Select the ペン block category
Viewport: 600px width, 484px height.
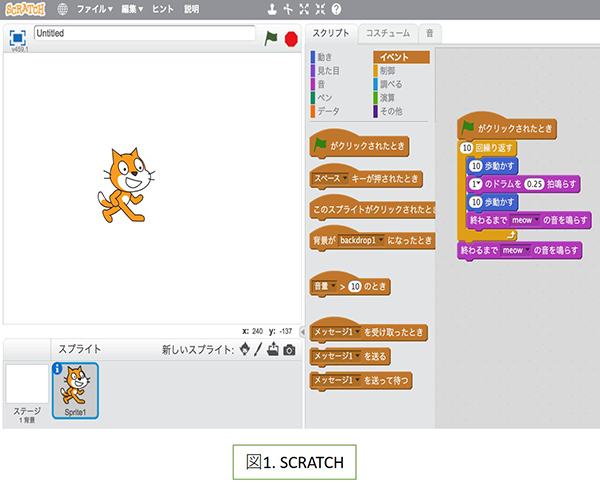pyautogui.click(x=324, y=98)
